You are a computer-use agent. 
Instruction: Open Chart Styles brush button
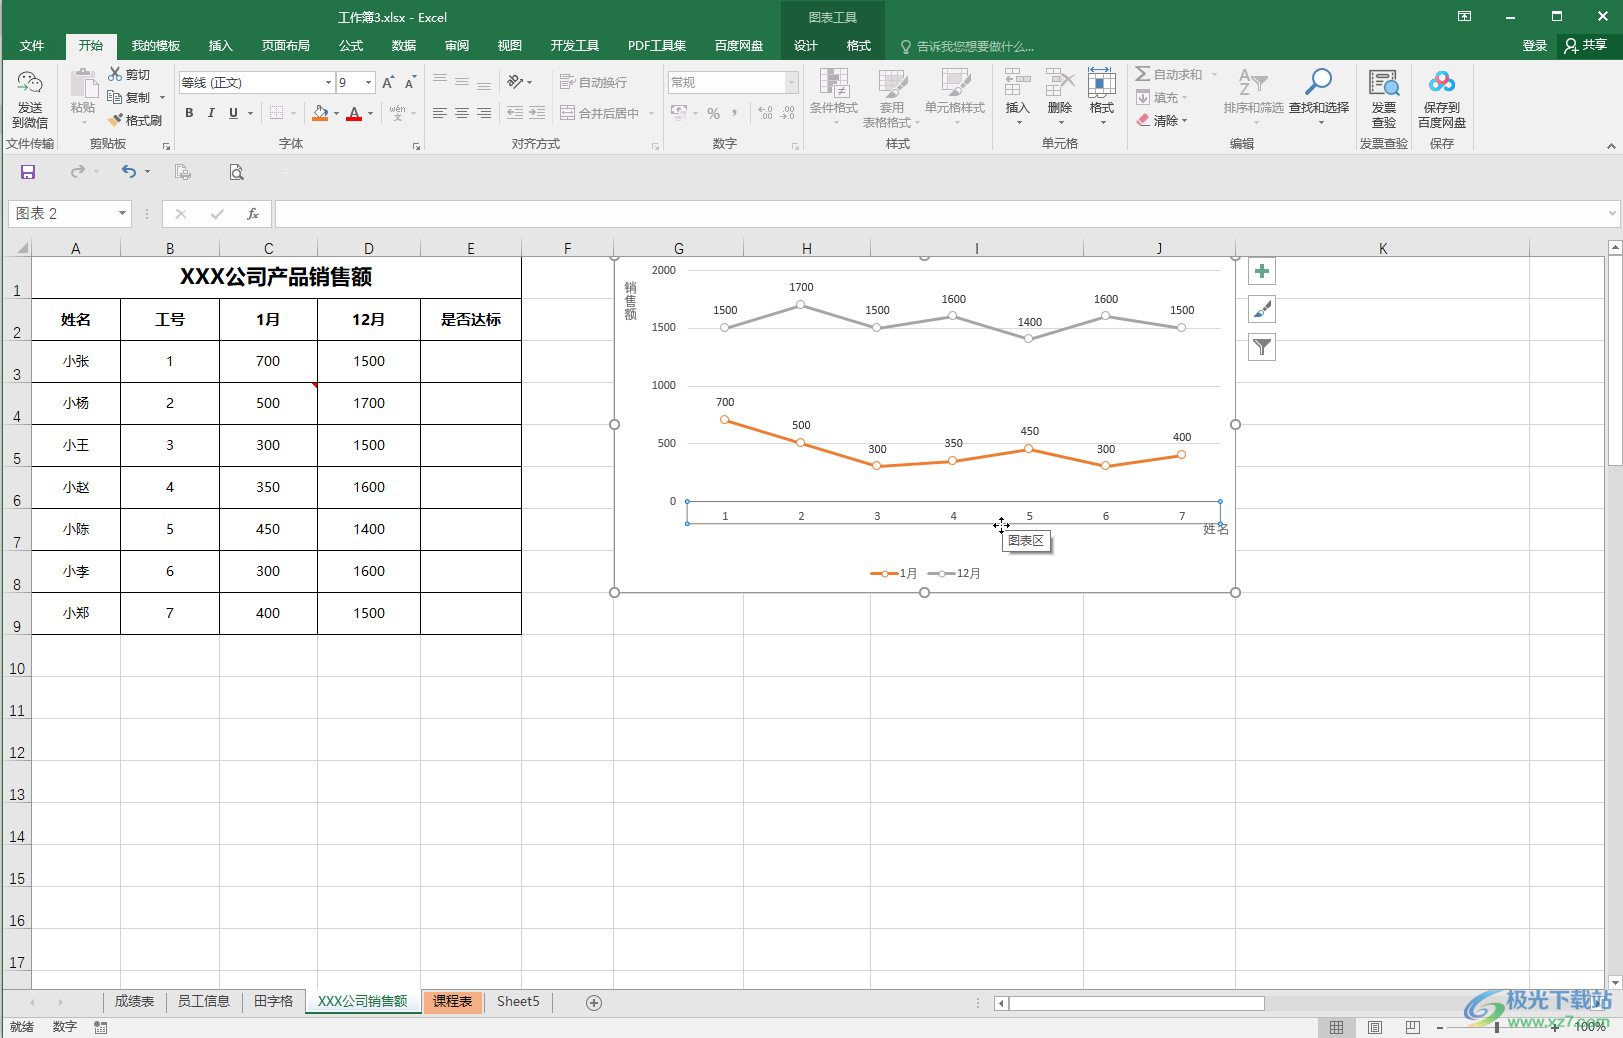coord(1262,309)
